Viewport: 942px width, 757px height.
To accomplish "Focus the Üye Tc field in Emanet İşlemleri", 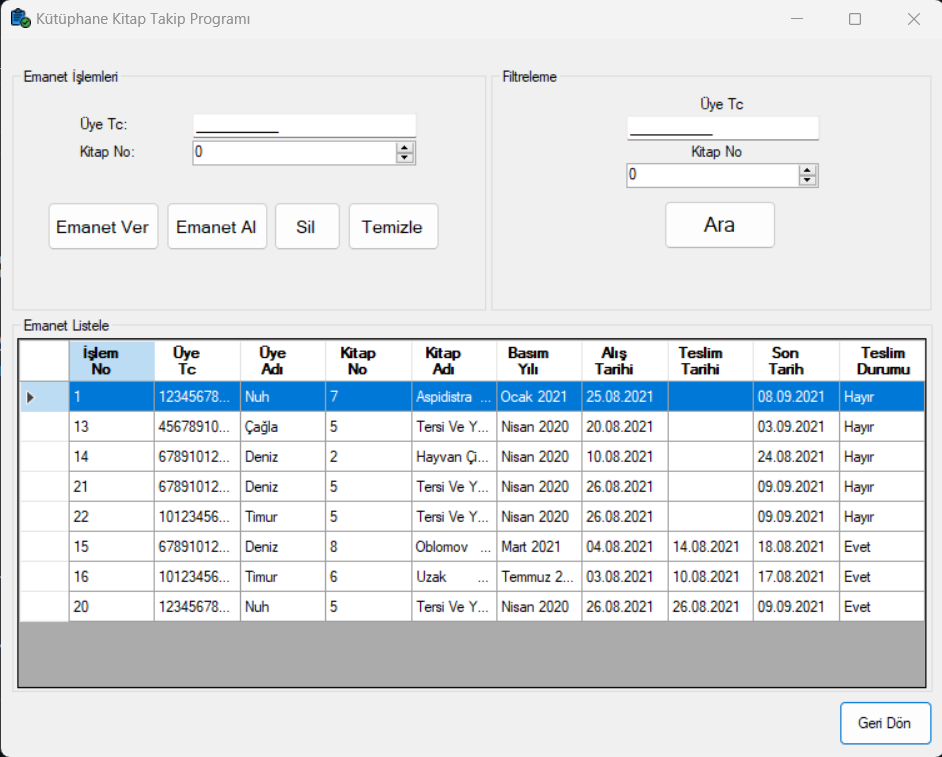I will pyautogui.click(x=305, y=126).
